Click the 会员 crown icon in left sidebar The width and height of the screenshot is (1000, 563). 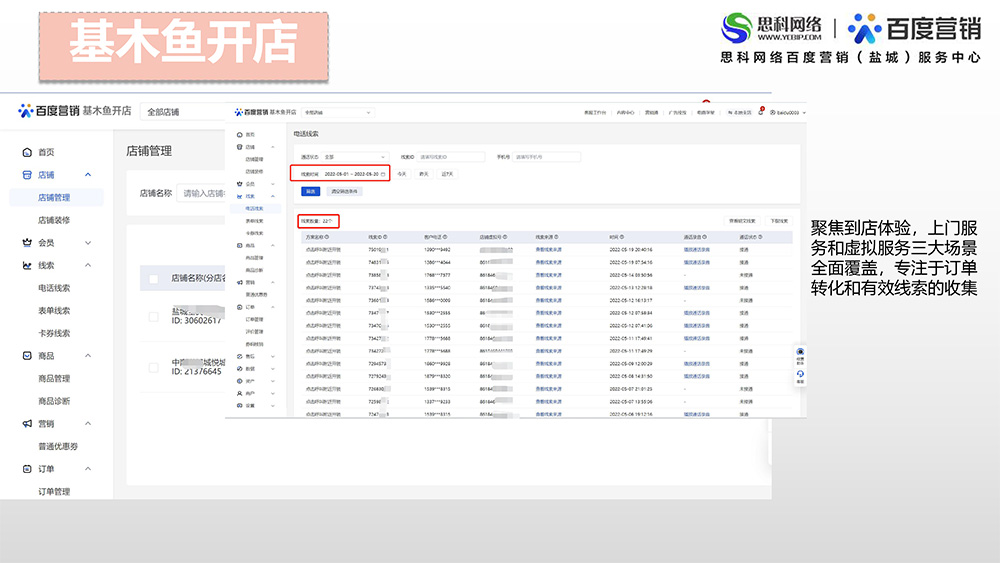click(27, 242)
